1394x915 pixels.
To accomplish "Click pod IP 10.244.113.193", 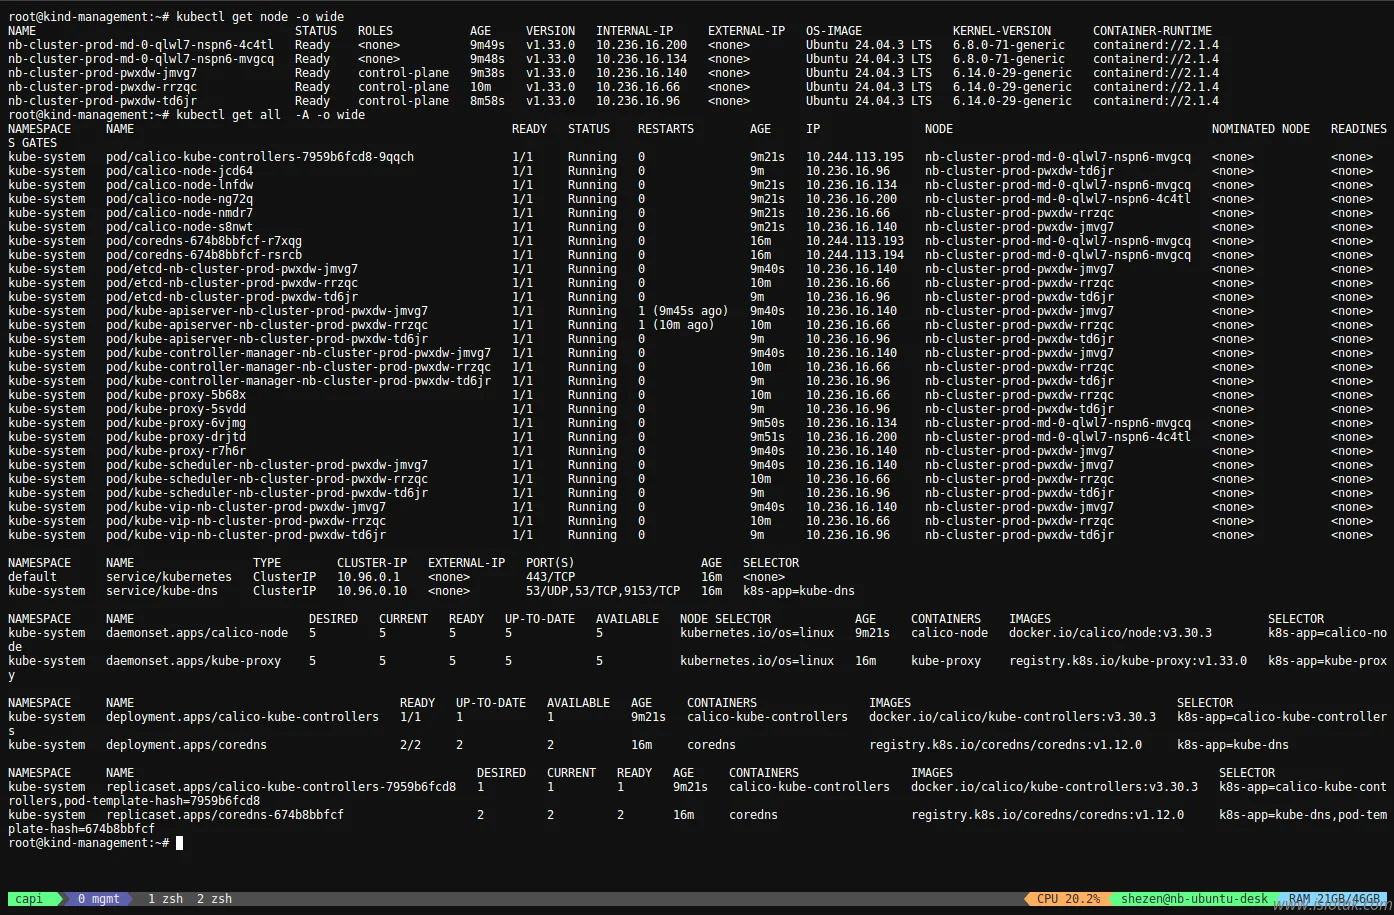I will (x=855, y=241).
